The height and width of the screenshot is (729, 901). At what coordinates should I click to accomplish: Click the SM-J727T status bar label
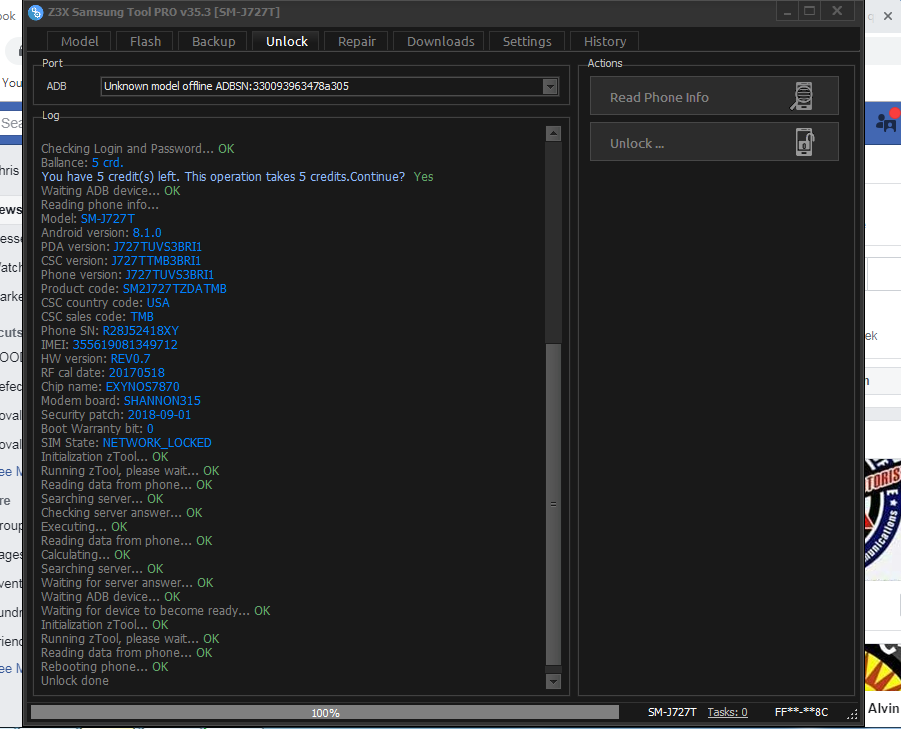coord(672,712)
